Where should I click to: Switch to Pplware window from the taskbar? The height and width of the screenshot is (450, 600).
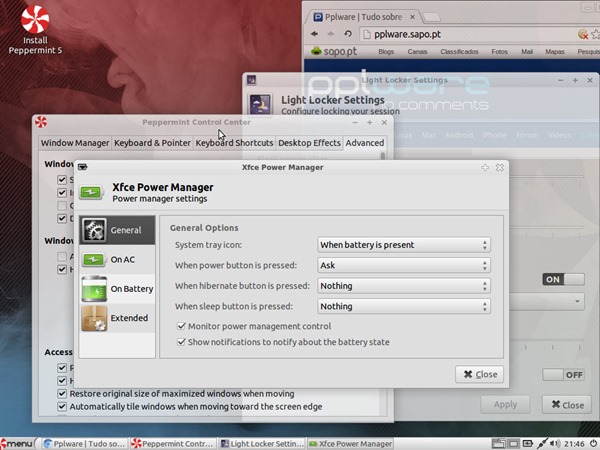[84, 444]
